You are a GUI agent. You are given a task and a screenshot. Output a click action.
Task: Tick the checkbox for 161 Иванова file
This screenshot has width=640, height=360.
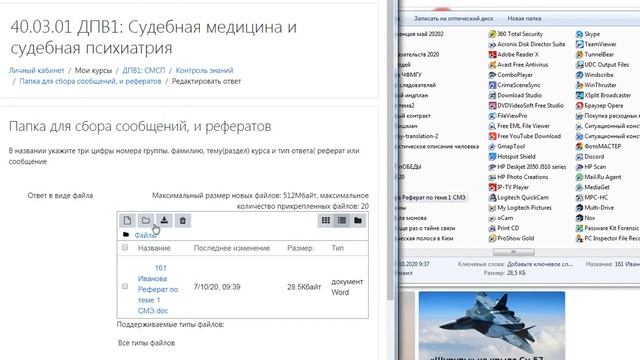(125, 286)
